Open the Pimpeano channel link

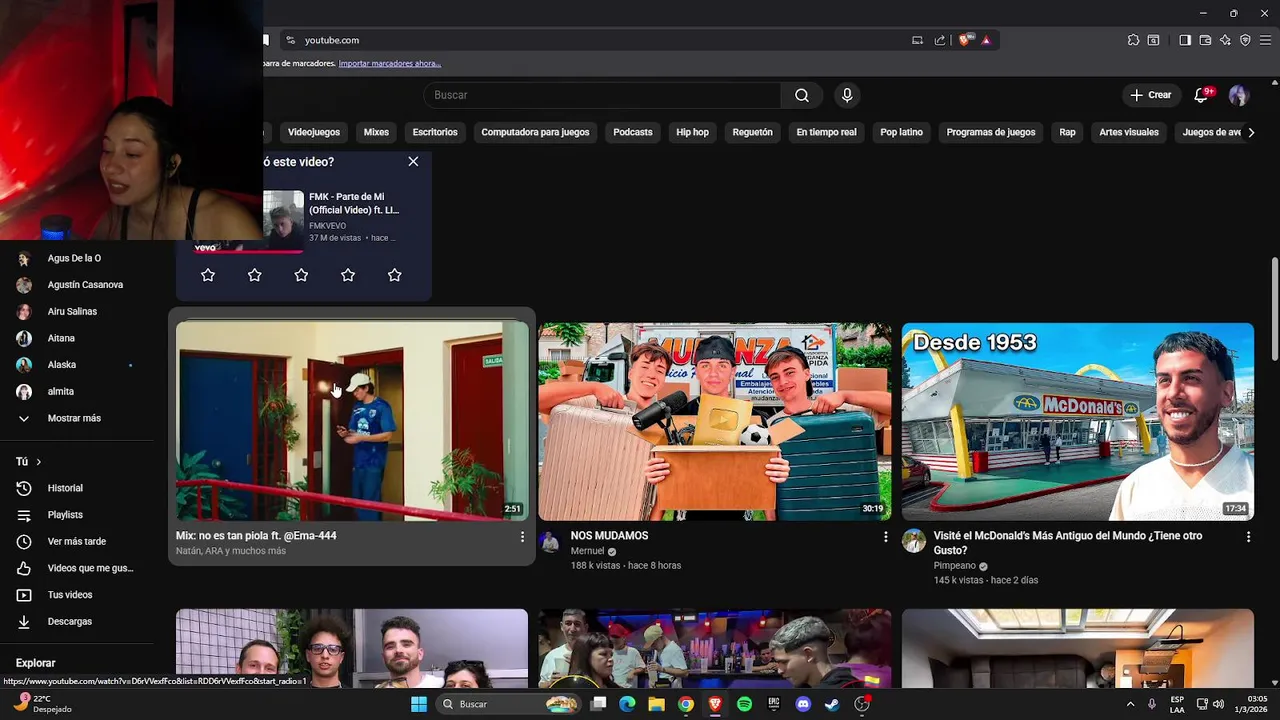pos(955,565)
